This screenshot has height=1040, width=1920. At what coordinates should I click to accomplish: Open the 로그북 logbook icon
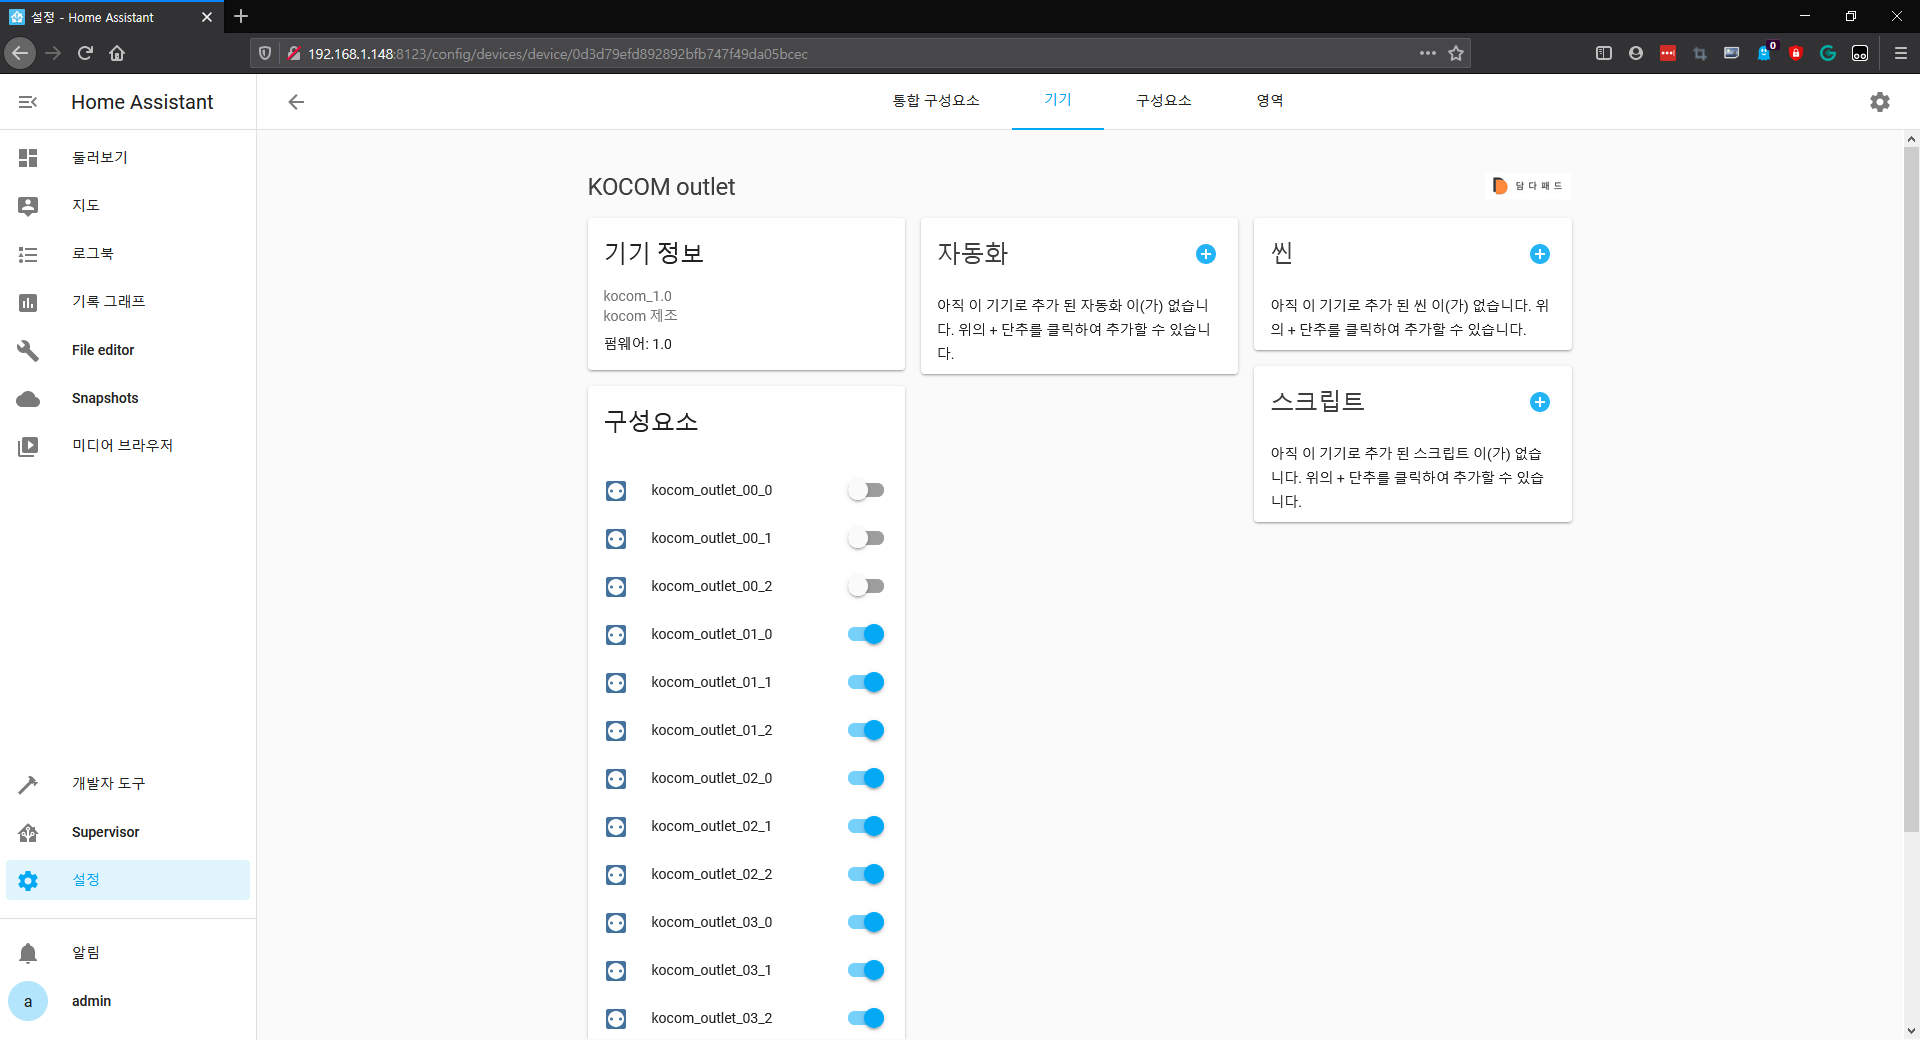tap(28, 254)
